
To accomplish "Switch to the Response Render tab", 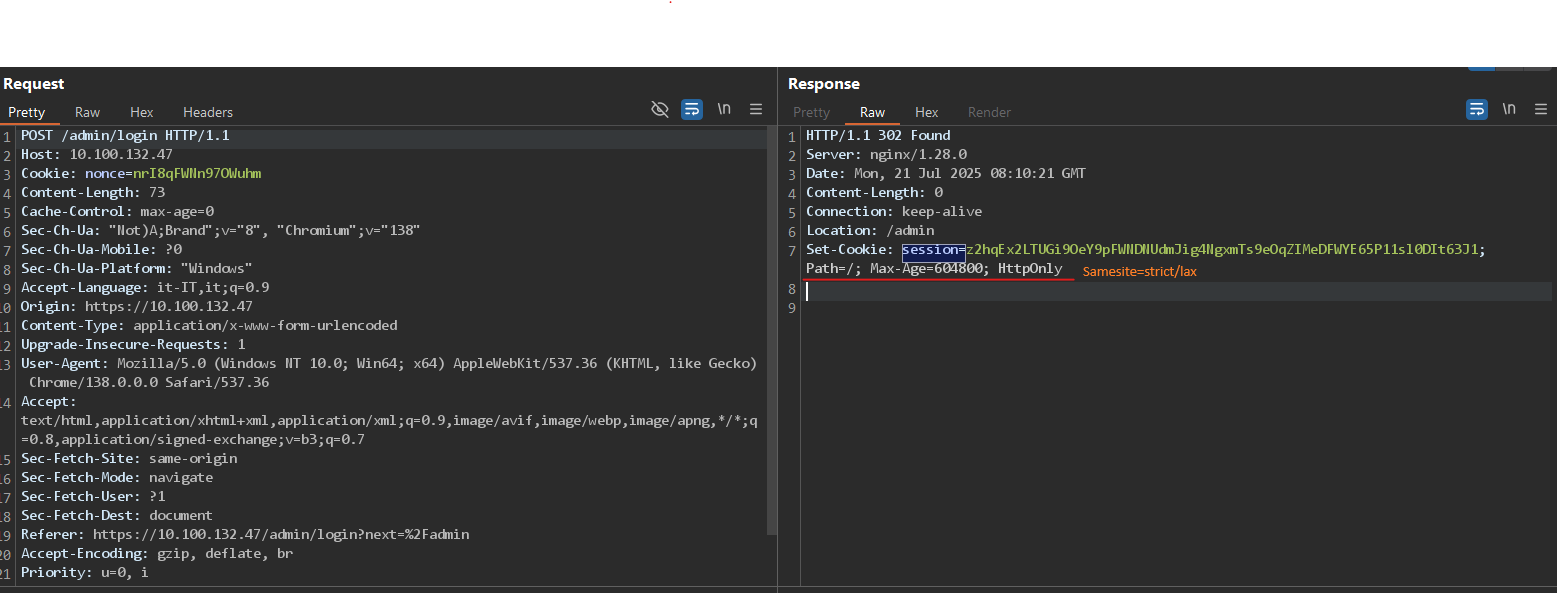I will click(x=989, y=113).
